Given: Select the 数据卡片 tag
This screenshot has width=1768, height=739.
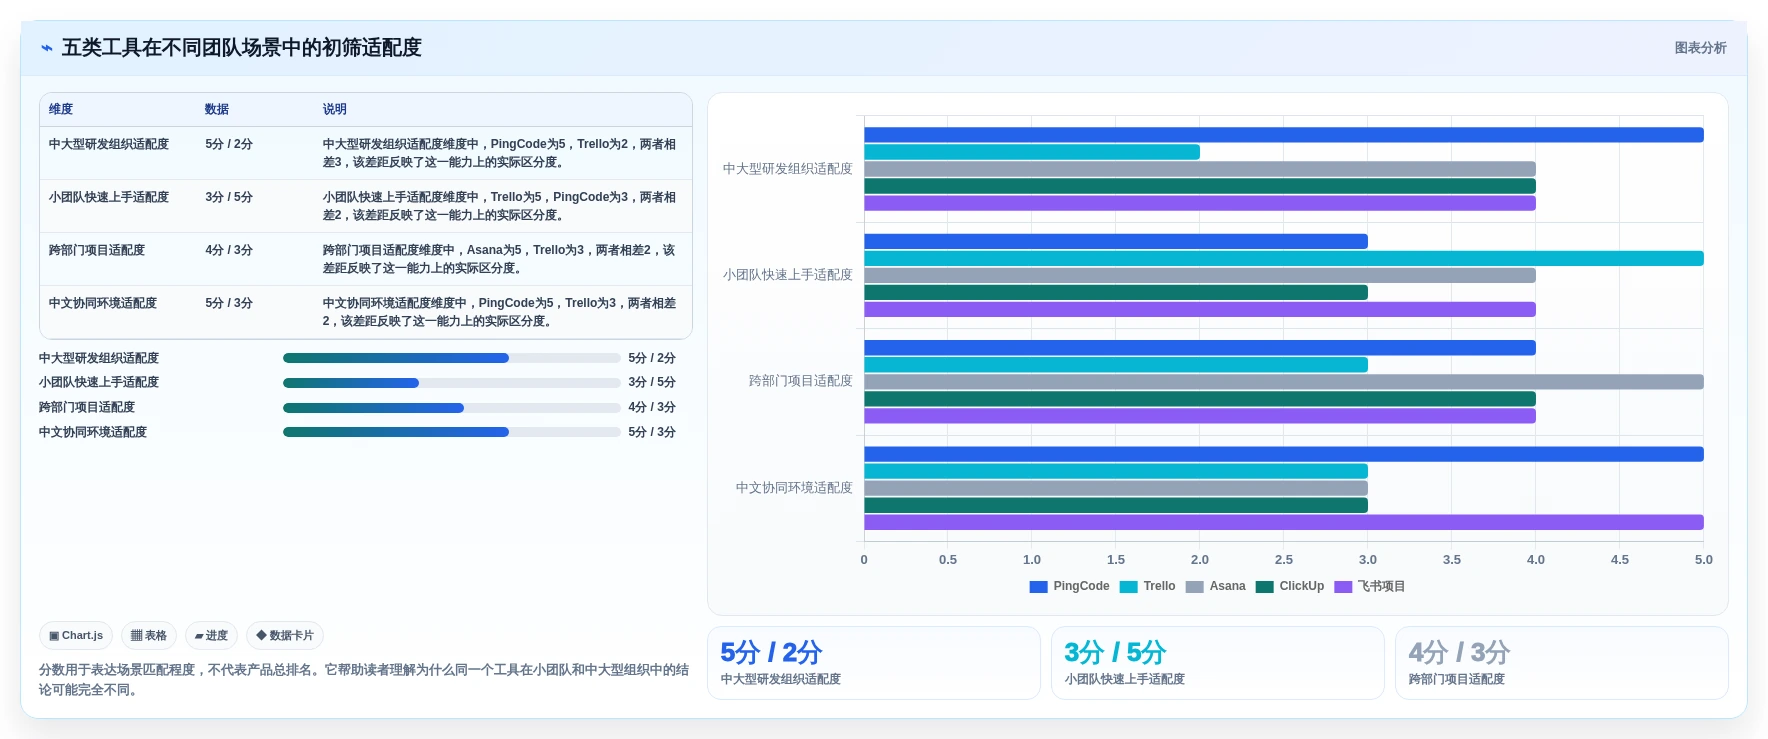Looking at the screenshot, I should pyautogui.click(x=285, y=635).
